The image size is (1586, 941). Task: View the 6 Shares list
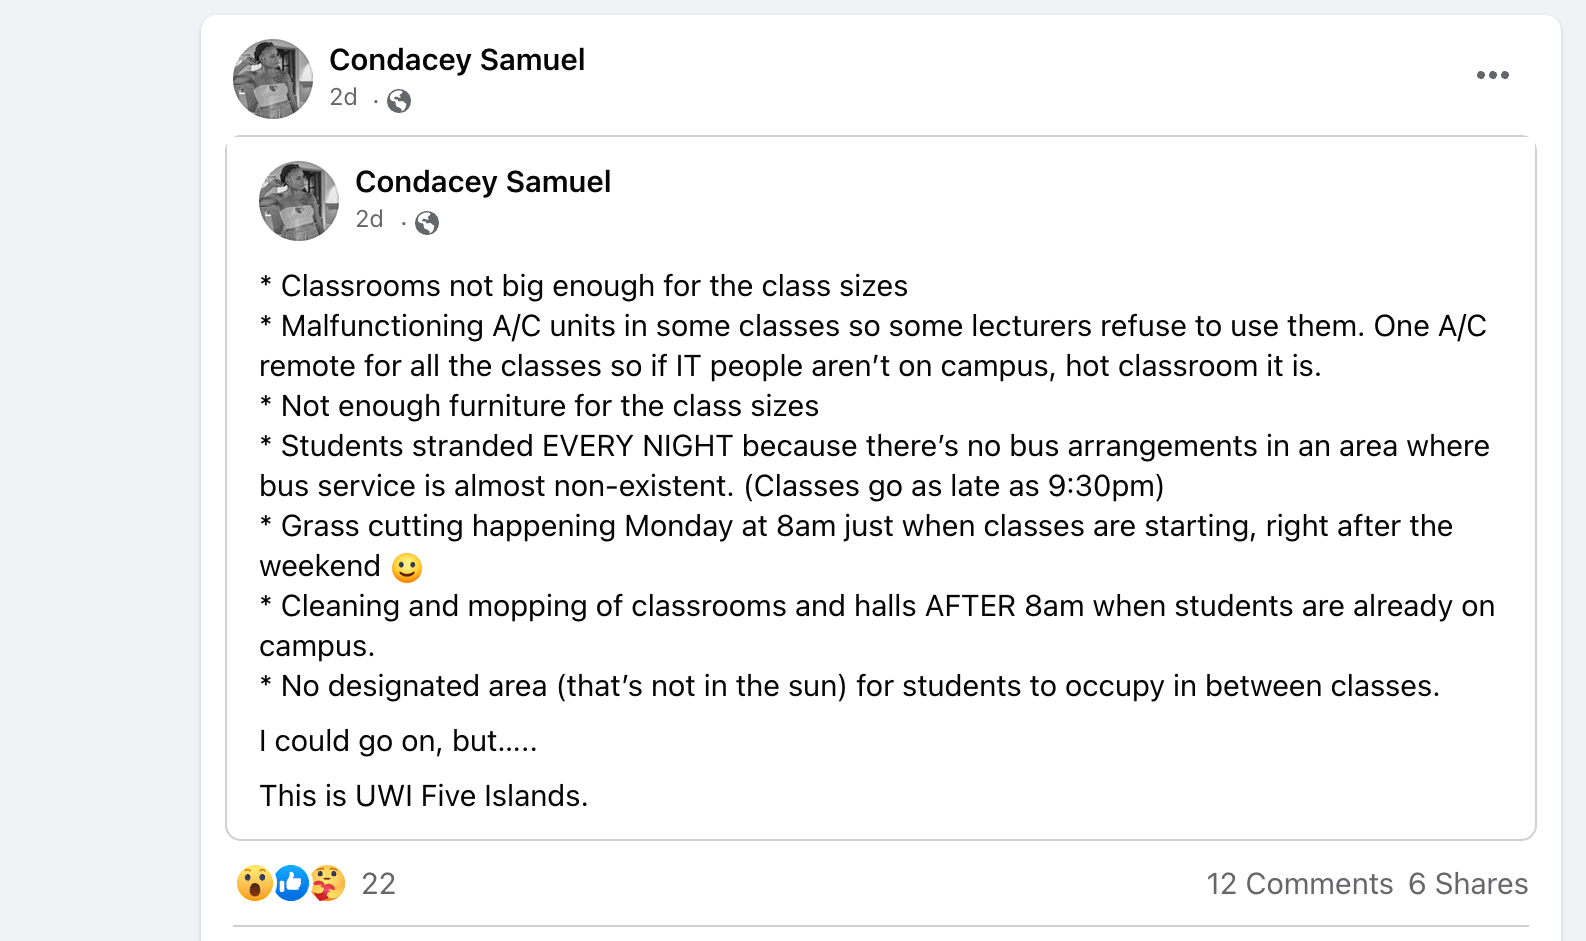coord(1468,884)
